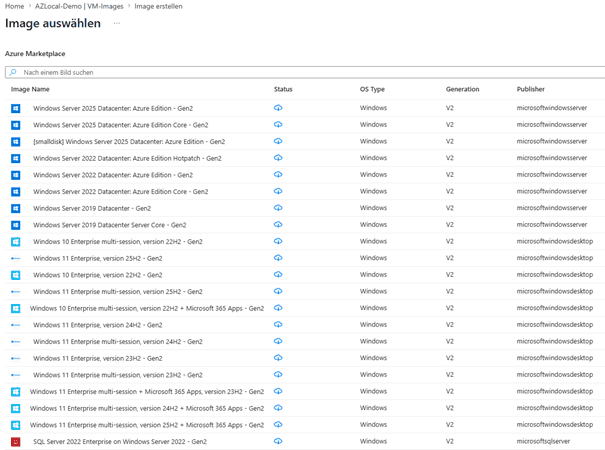The image size is (605, 450).
Task: Sort by the Publisher column header
Action: tap(531, 90)
